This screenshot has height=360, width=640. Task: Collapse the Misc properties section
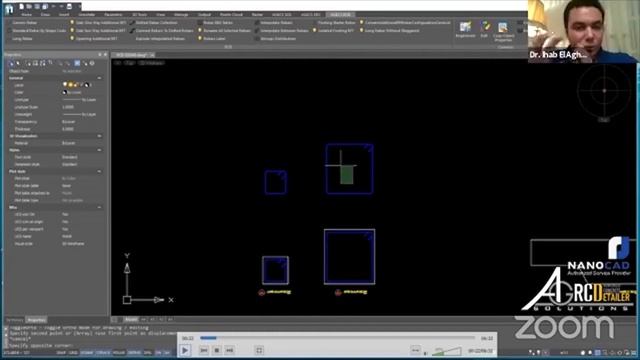tap(99, 207)
